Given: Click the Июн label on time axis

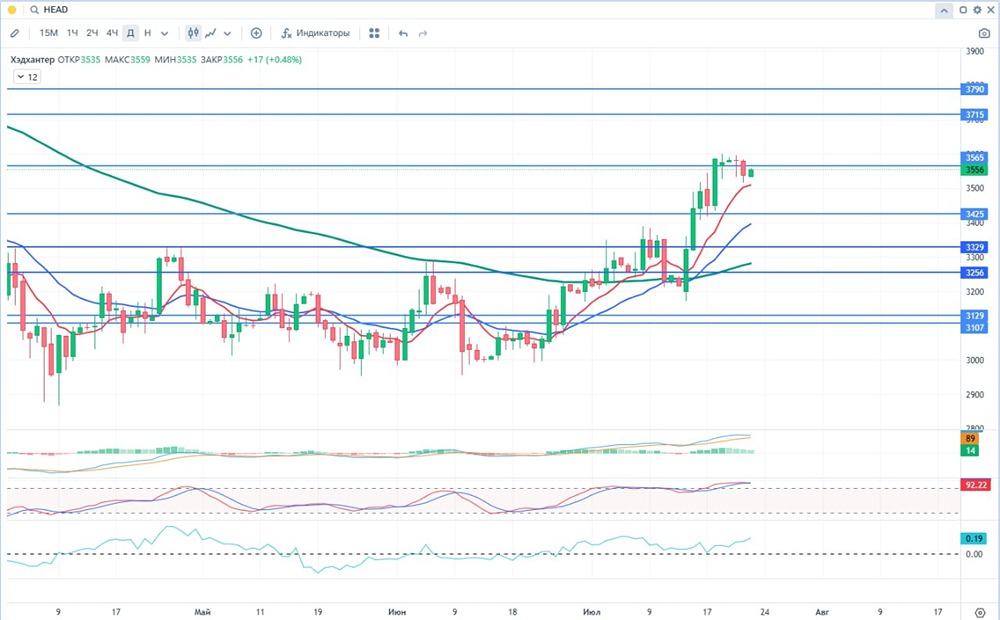Looking at the screenshot, I should (x=397, y=612).
